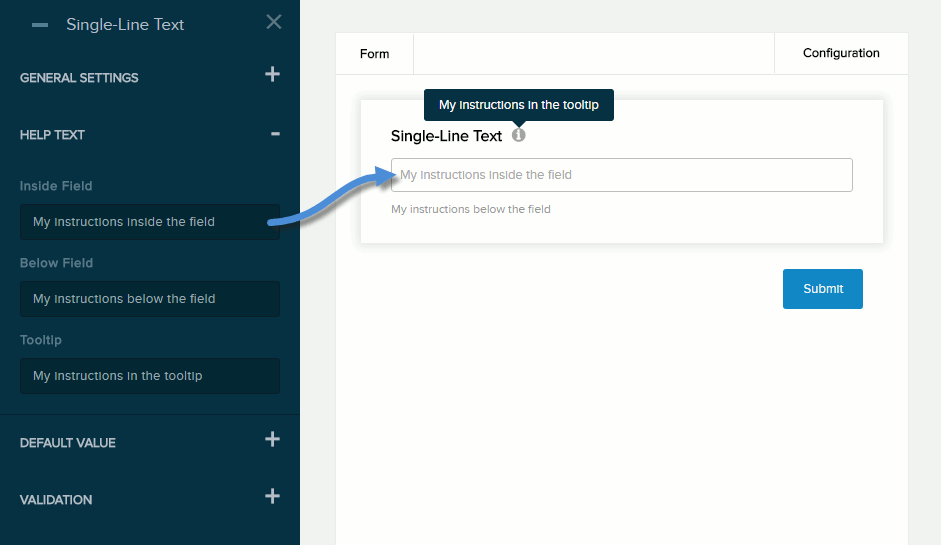Image resolution: width=941 pixels, height=545 pixels.
Task: Open the Default Value section header
Action: click(x=68, y=443)
